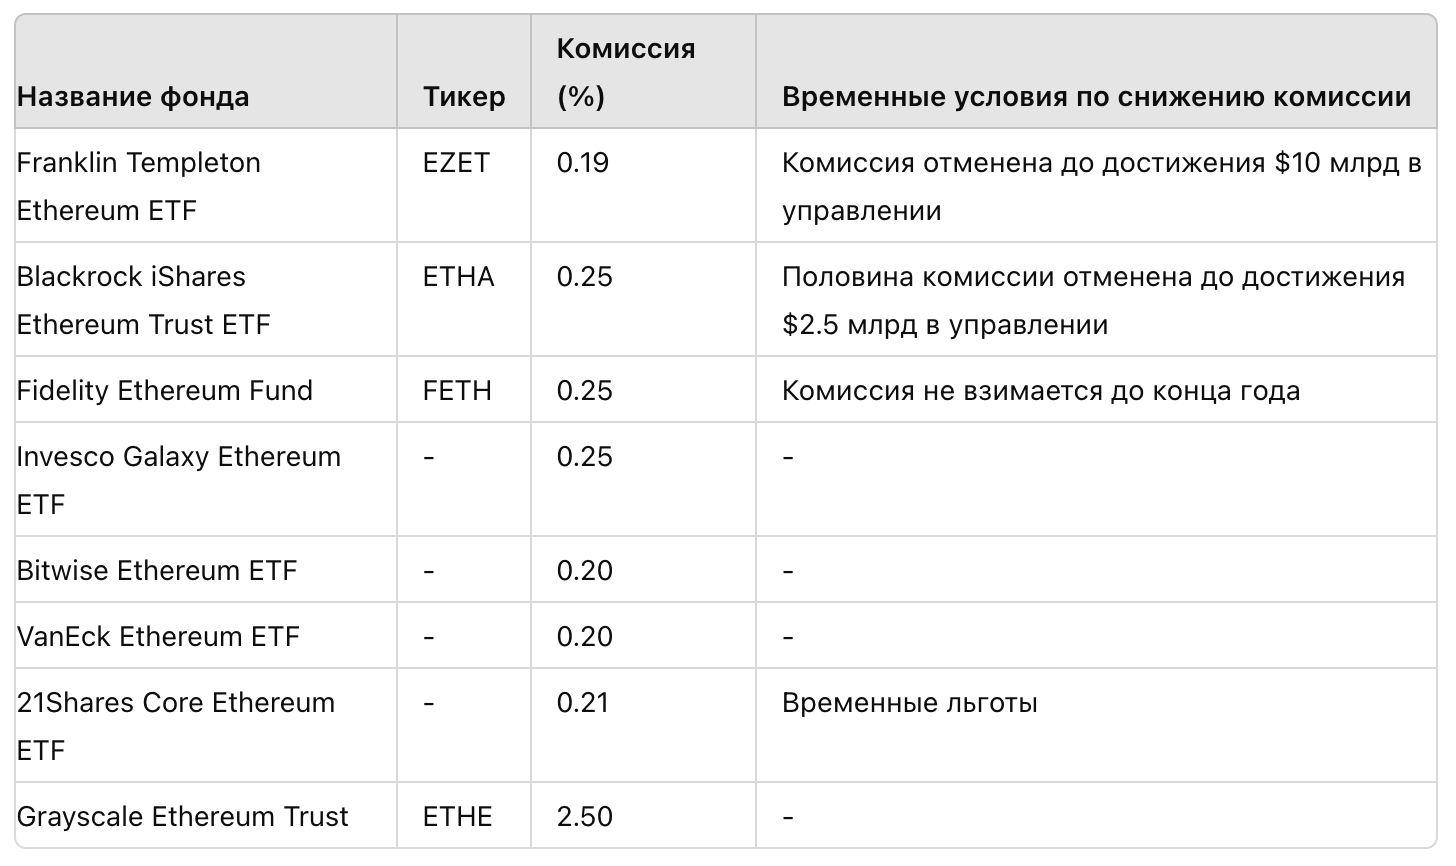
Task: Click the 0.19 commission value
Action: click(582, 163)
